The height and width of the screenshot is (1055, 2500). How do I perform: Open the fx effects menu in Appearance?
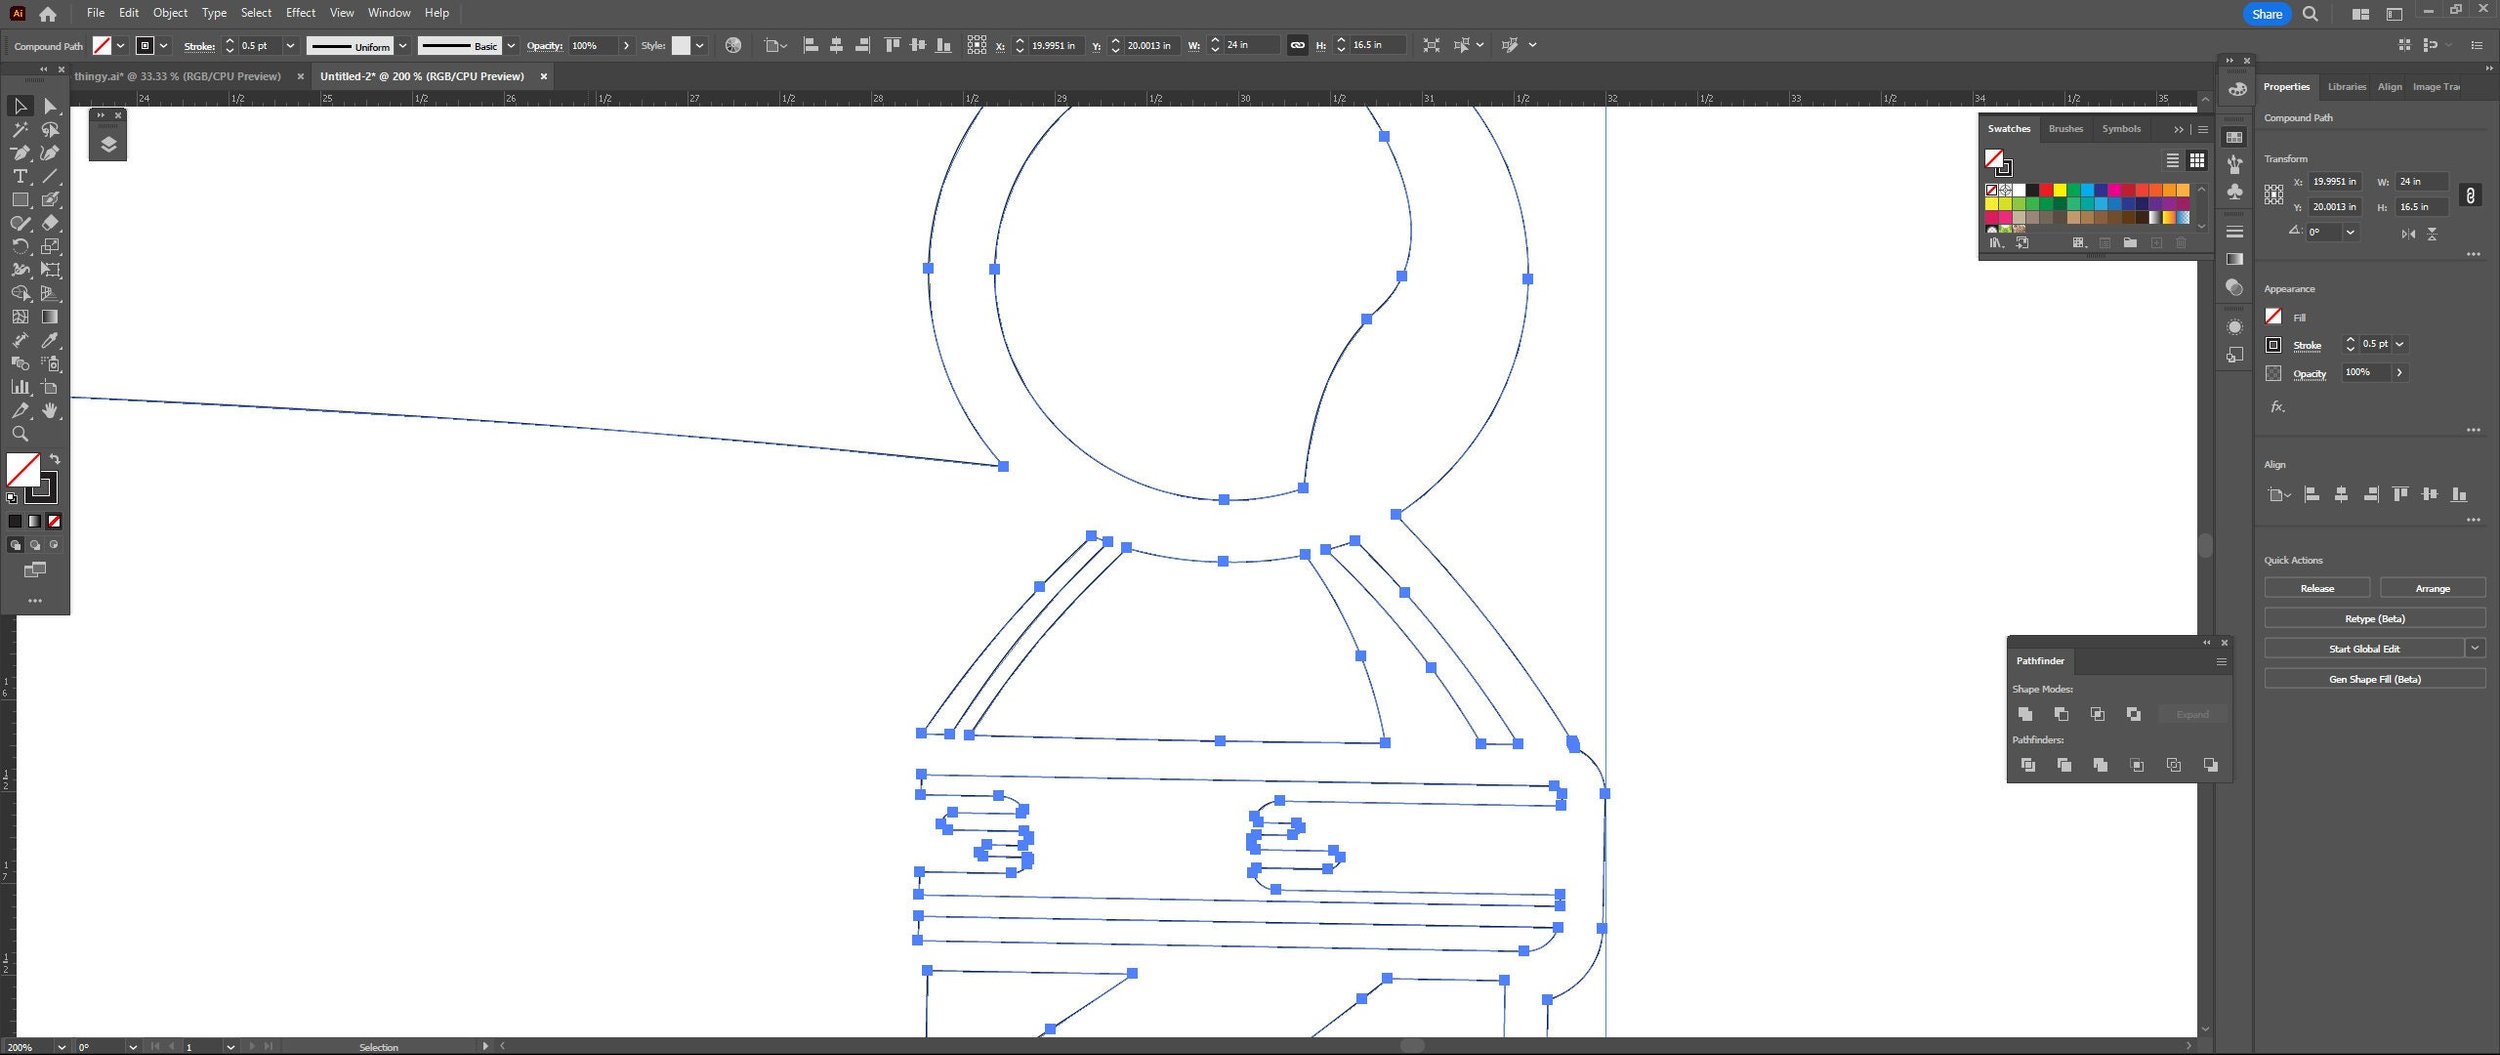click(2277, 407)
